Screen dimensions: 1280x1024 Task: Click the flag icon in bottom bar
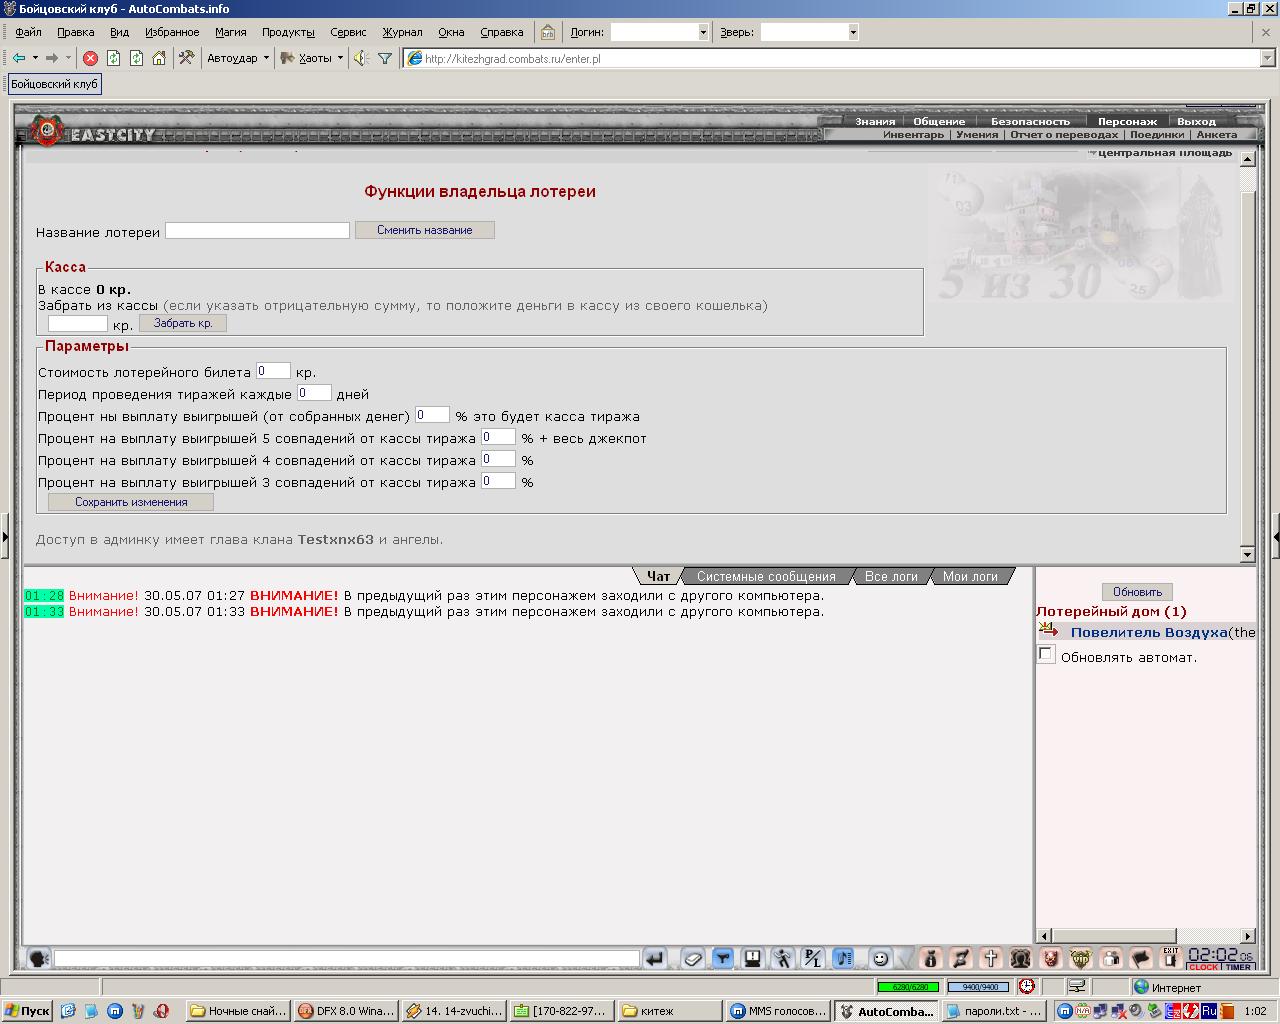[x=1140, y=958]
